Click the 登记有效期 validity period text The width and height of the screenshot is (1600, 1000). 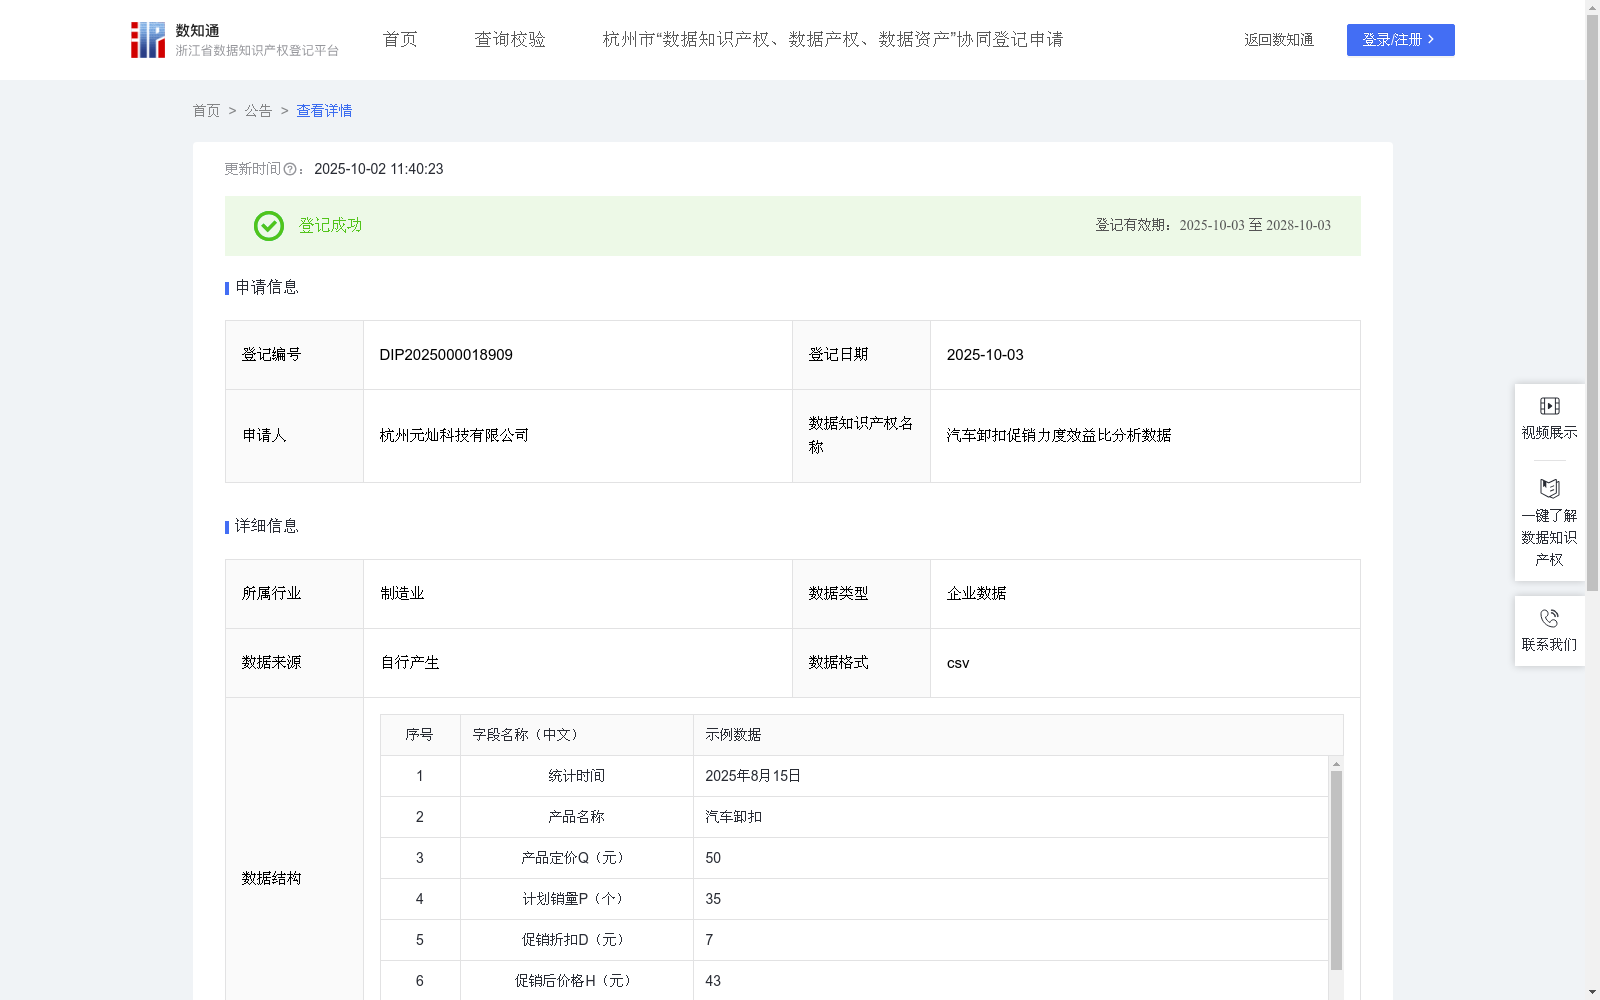click(x=1213, y=226)
